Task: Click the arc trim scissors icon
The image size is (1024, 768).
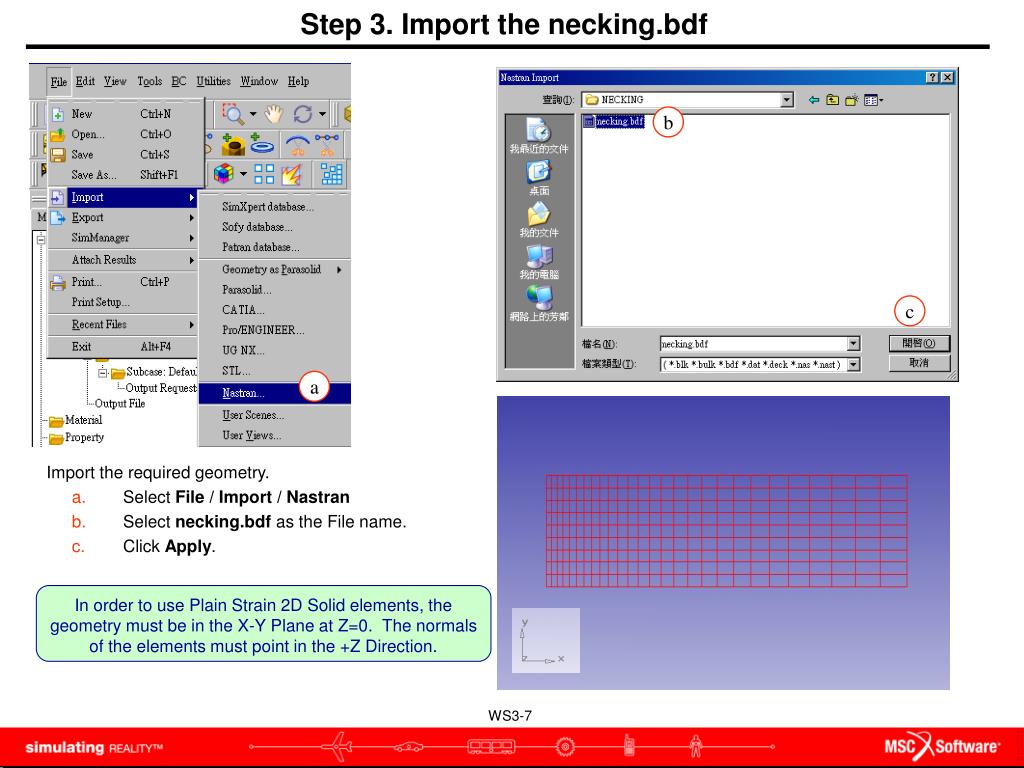Action: click(x=298, y=144)
